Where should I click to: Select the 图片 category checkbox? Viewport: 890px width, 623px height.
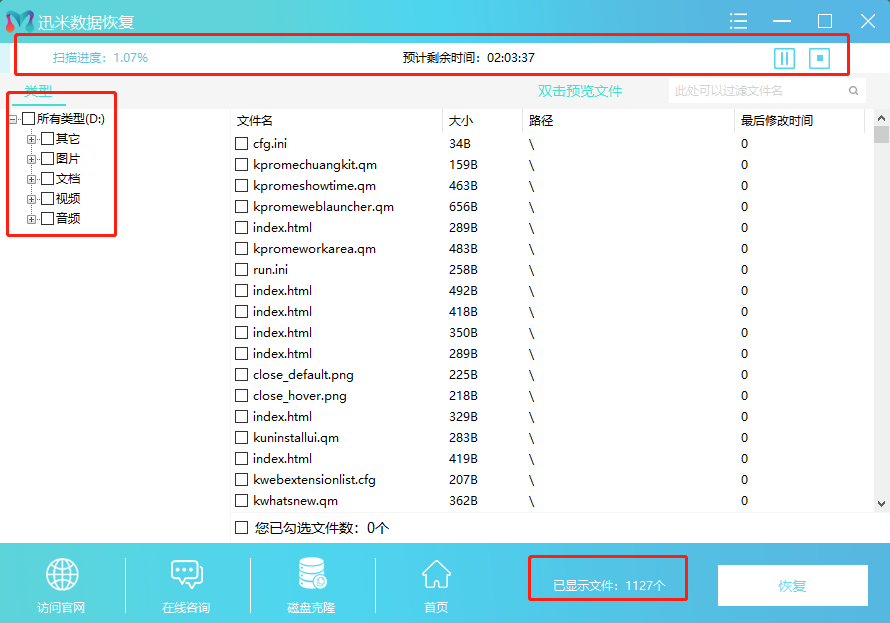click(x=47, y=158)
